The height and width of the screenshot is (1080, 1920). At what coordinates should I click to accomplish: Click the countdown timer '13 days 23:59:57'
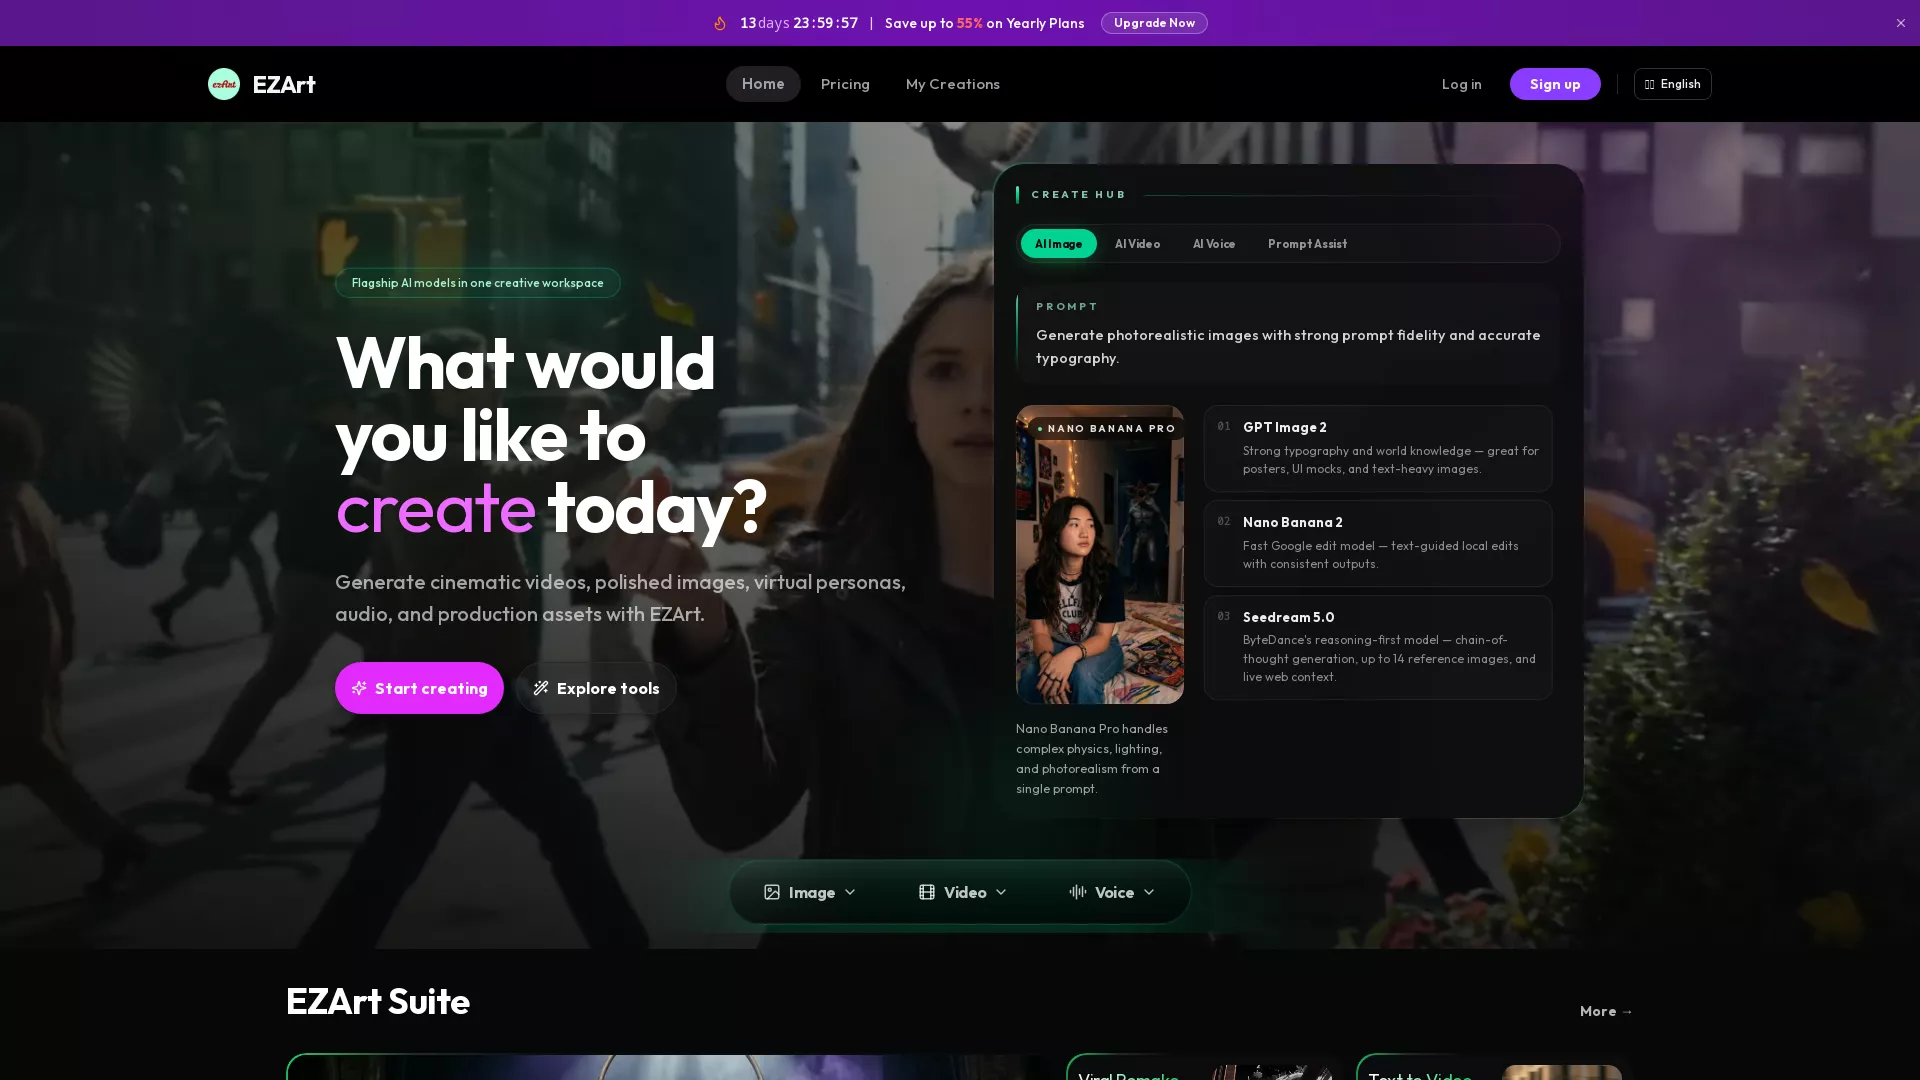pos(799,23)
